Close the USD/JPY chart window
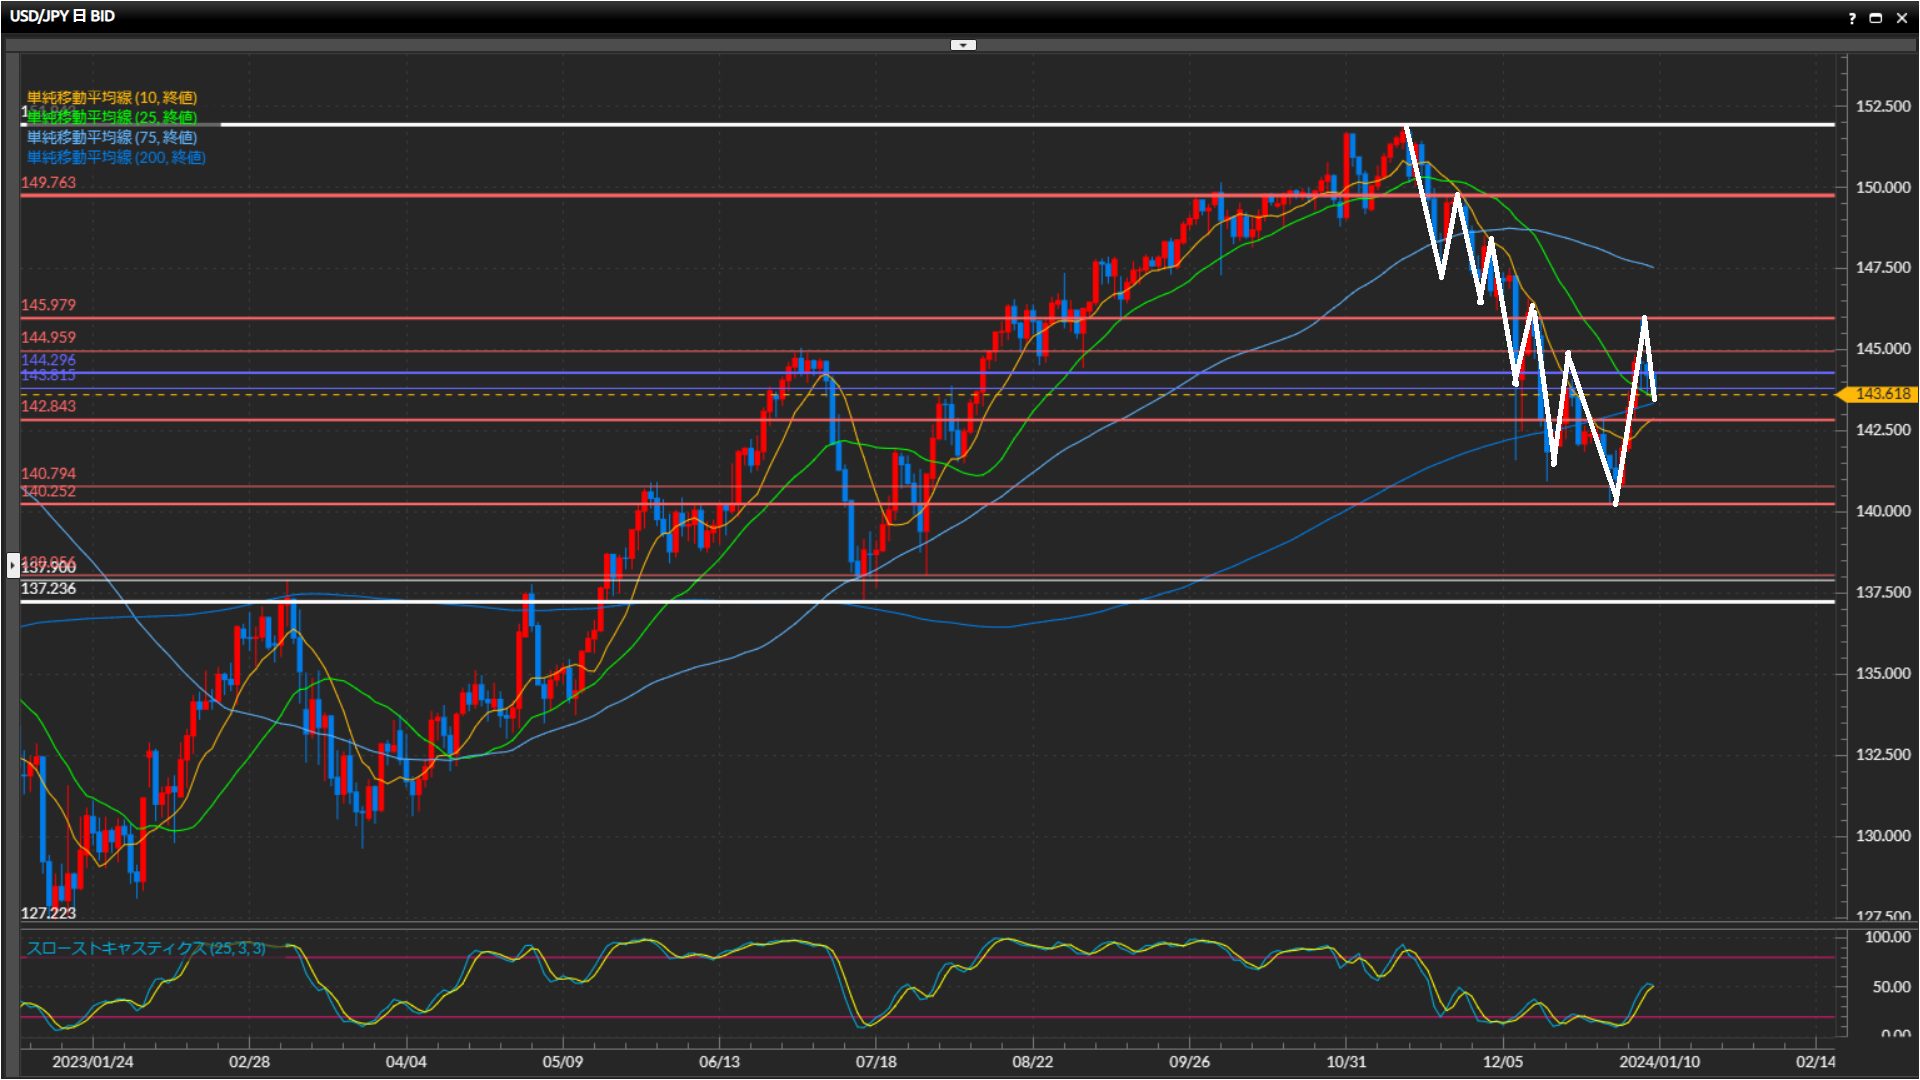The image size is (1920, 1080). coord(1902,18)
